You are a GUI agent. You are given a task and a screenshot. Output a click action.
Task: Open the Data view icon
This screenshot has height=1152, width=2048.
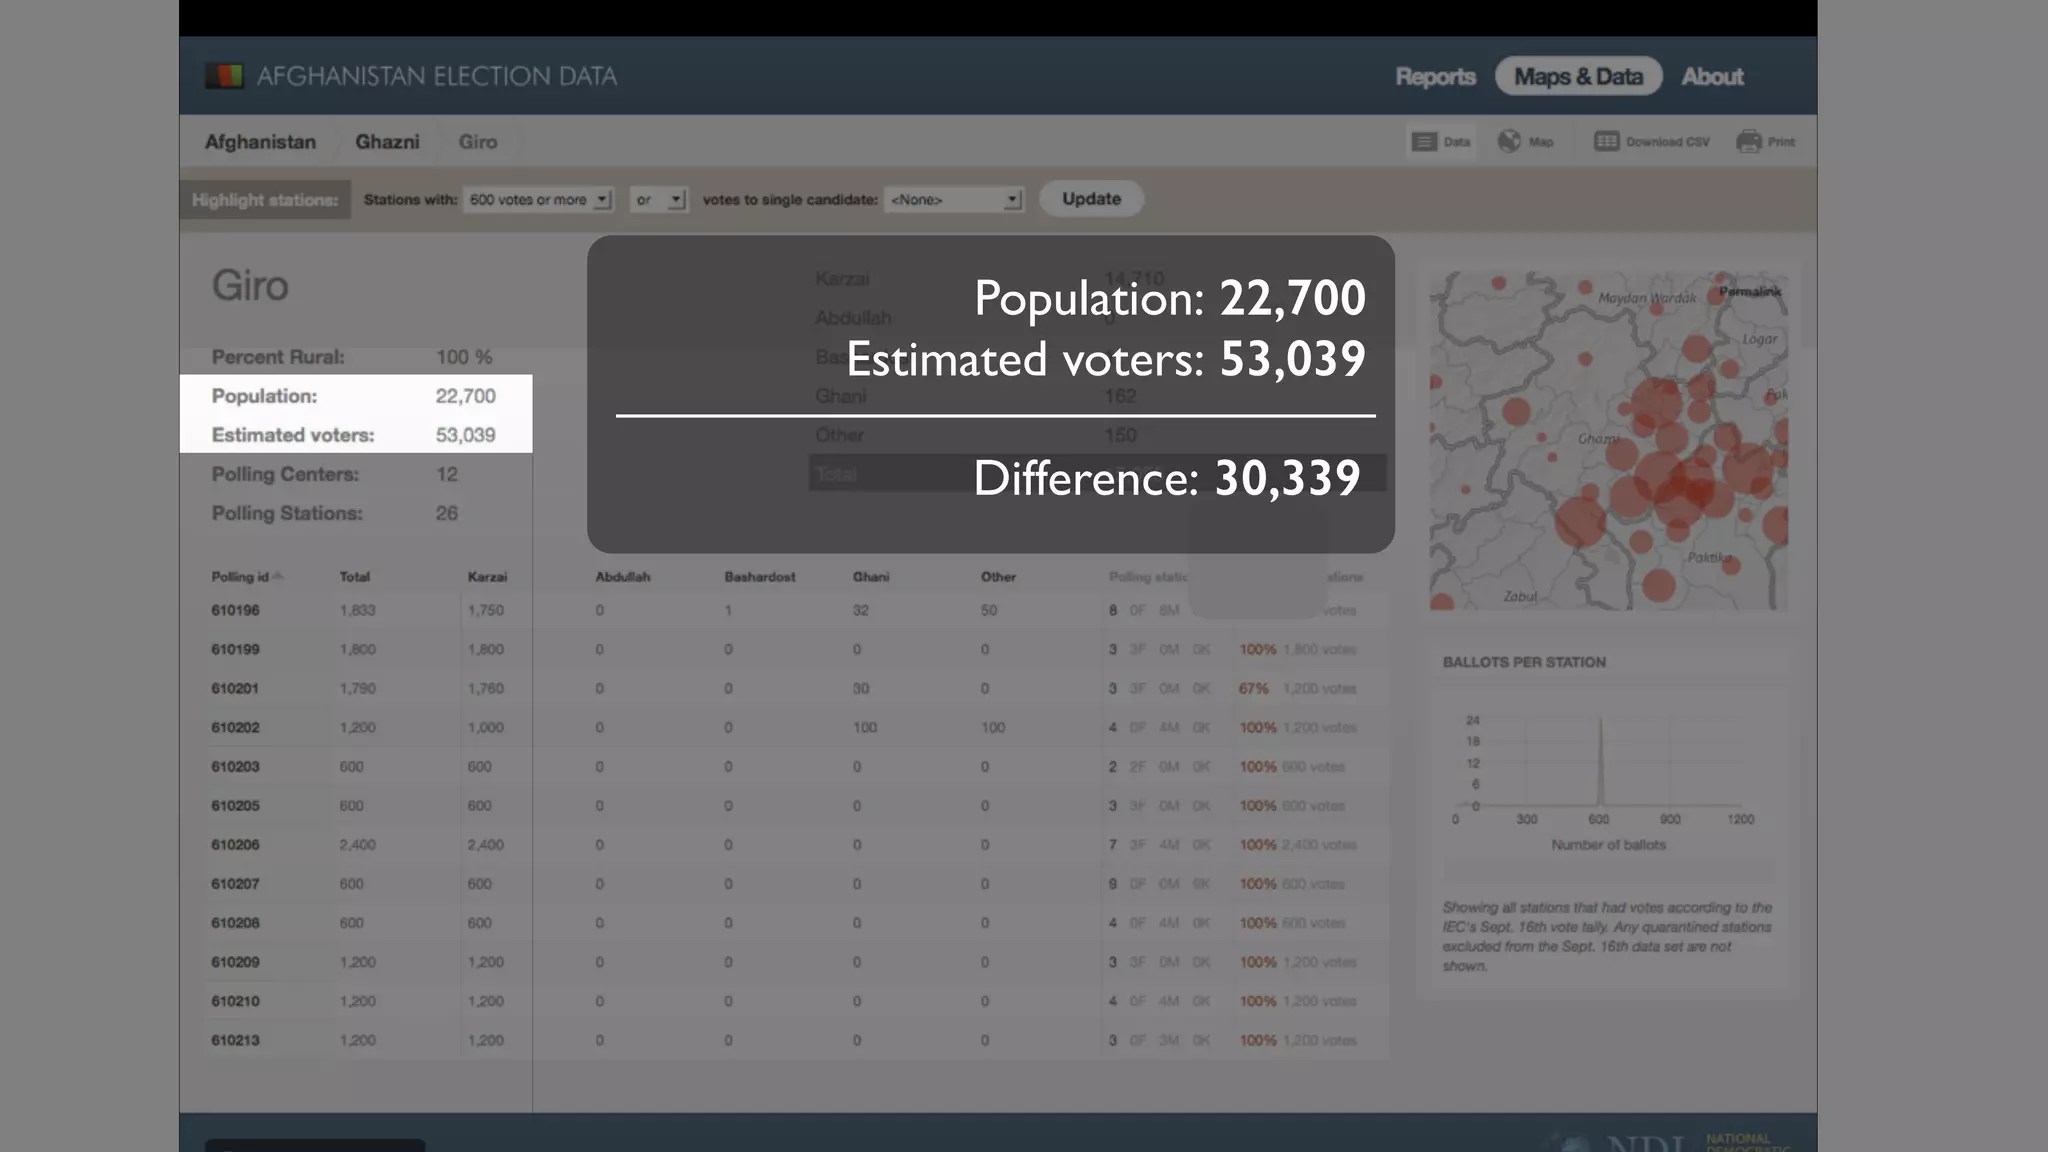pyautogui.click(x=1424, y=142)
